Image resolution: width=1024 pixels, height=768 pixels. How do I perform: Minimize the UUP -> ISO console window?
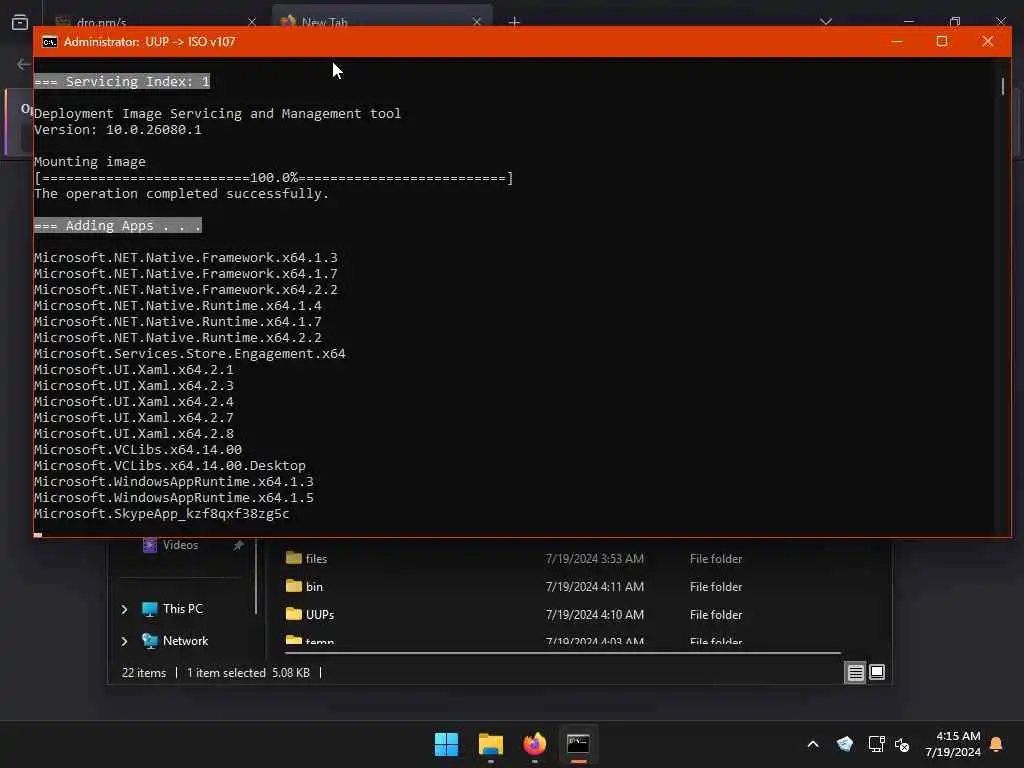click(x=897, y=41)
